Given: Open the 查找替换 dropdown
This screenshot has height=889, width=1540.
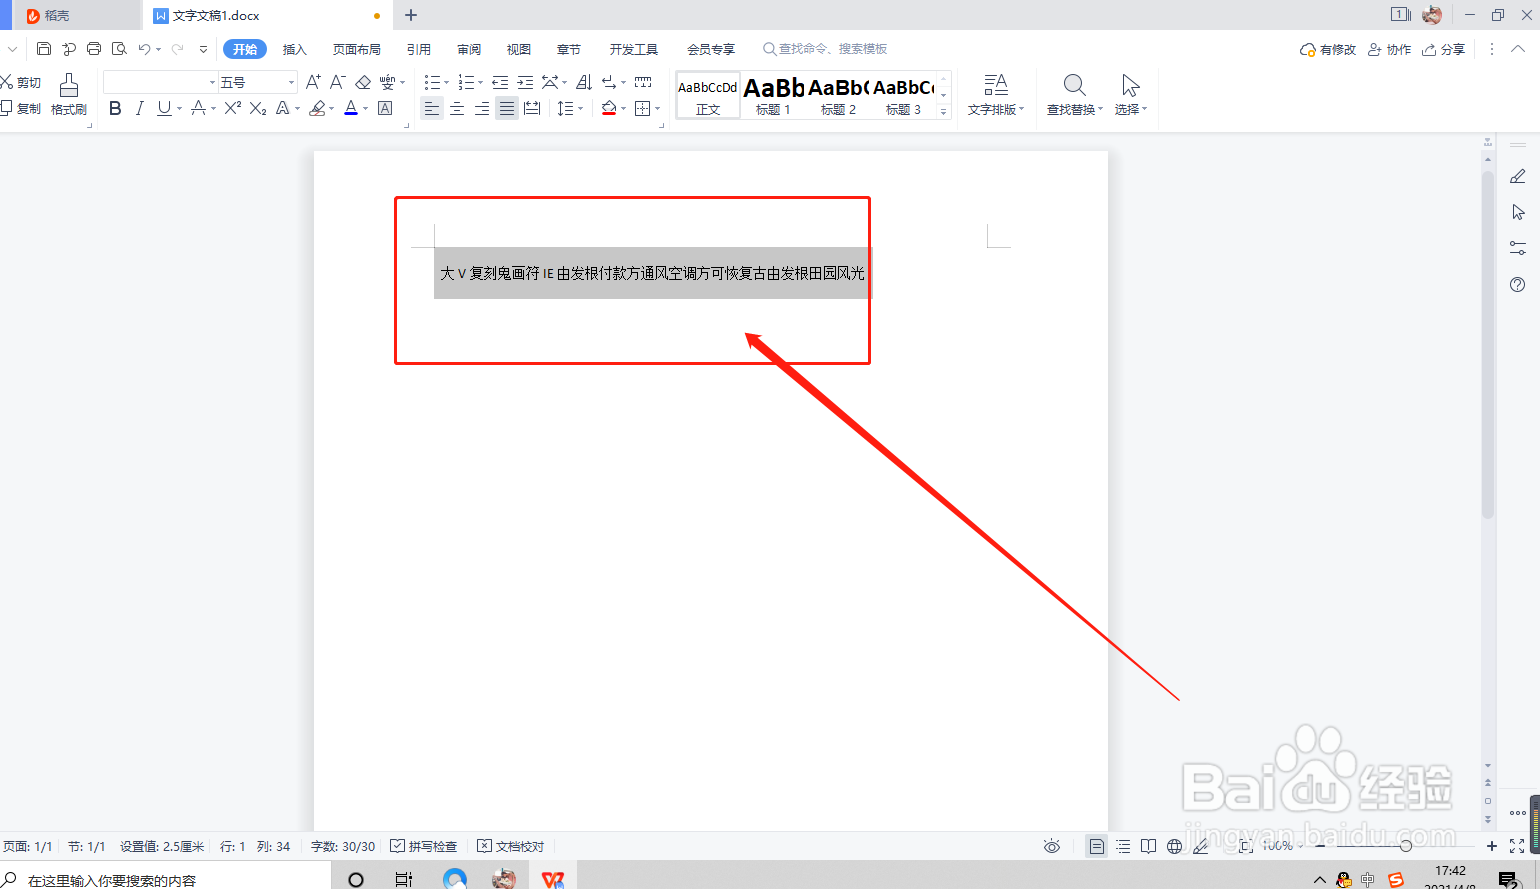Looking at the screenshot, I should pos(1075,95).
